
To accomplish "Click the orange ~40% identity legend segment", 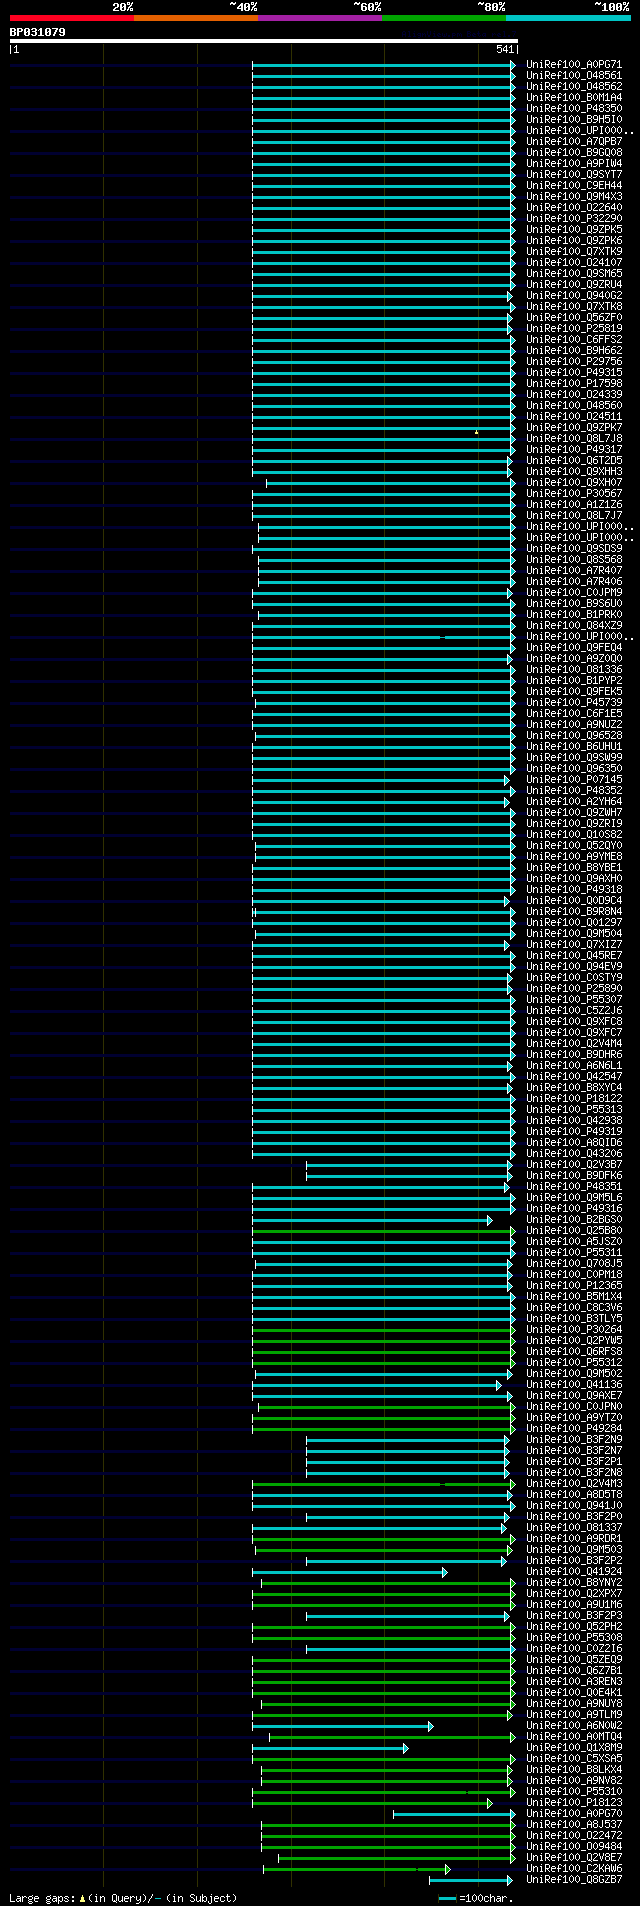I will coord(195,18).
